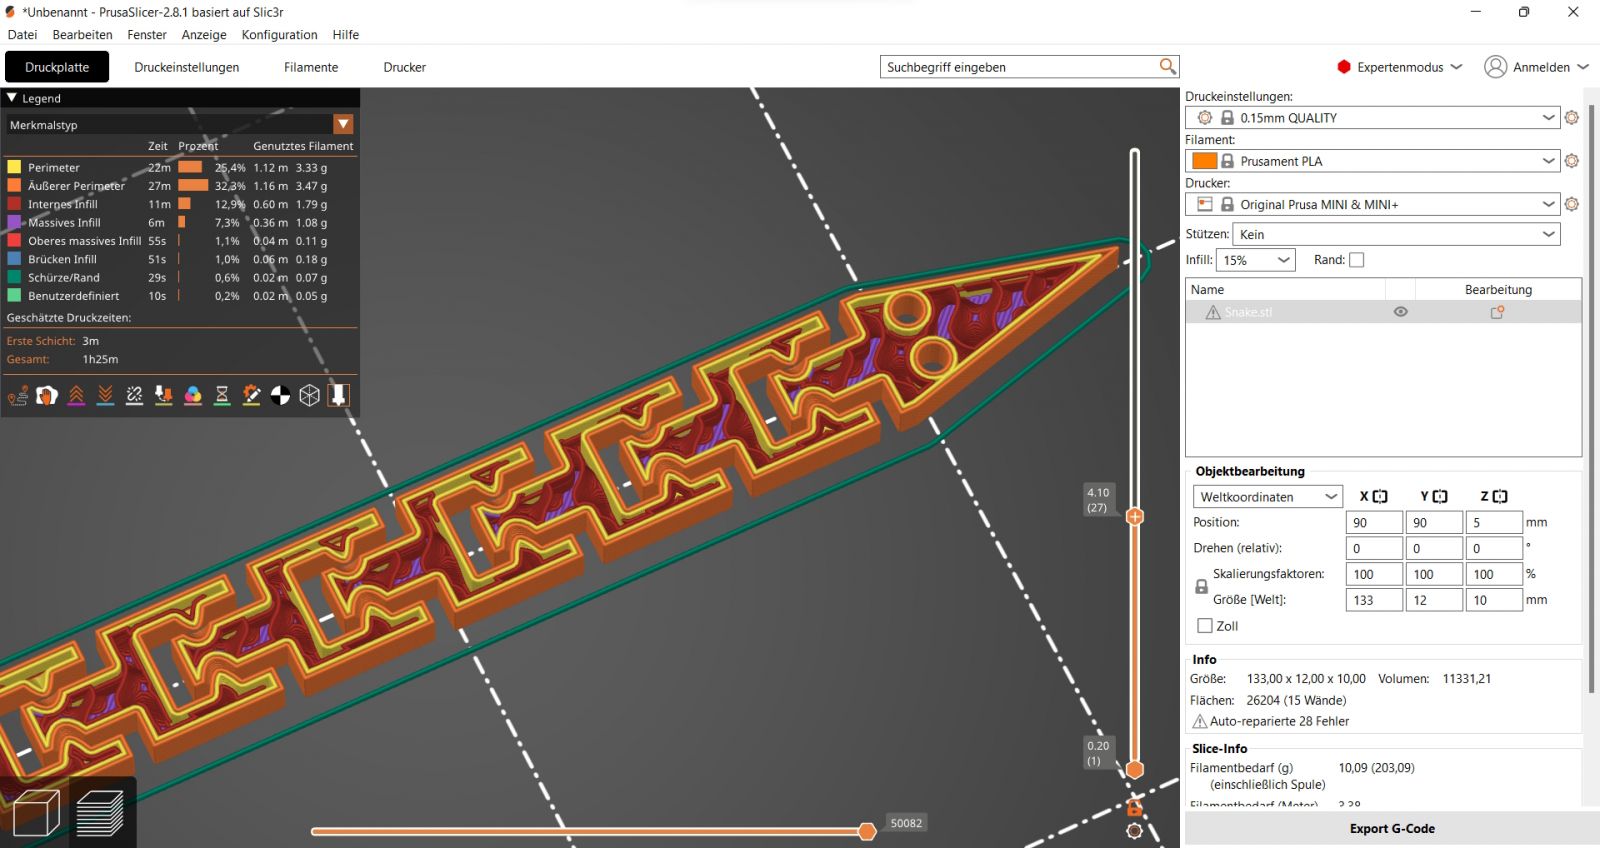Open the Weltkoordinaten coordinate system dropdown
The image size is (1600, 848).
click(x=1267, y=497)
